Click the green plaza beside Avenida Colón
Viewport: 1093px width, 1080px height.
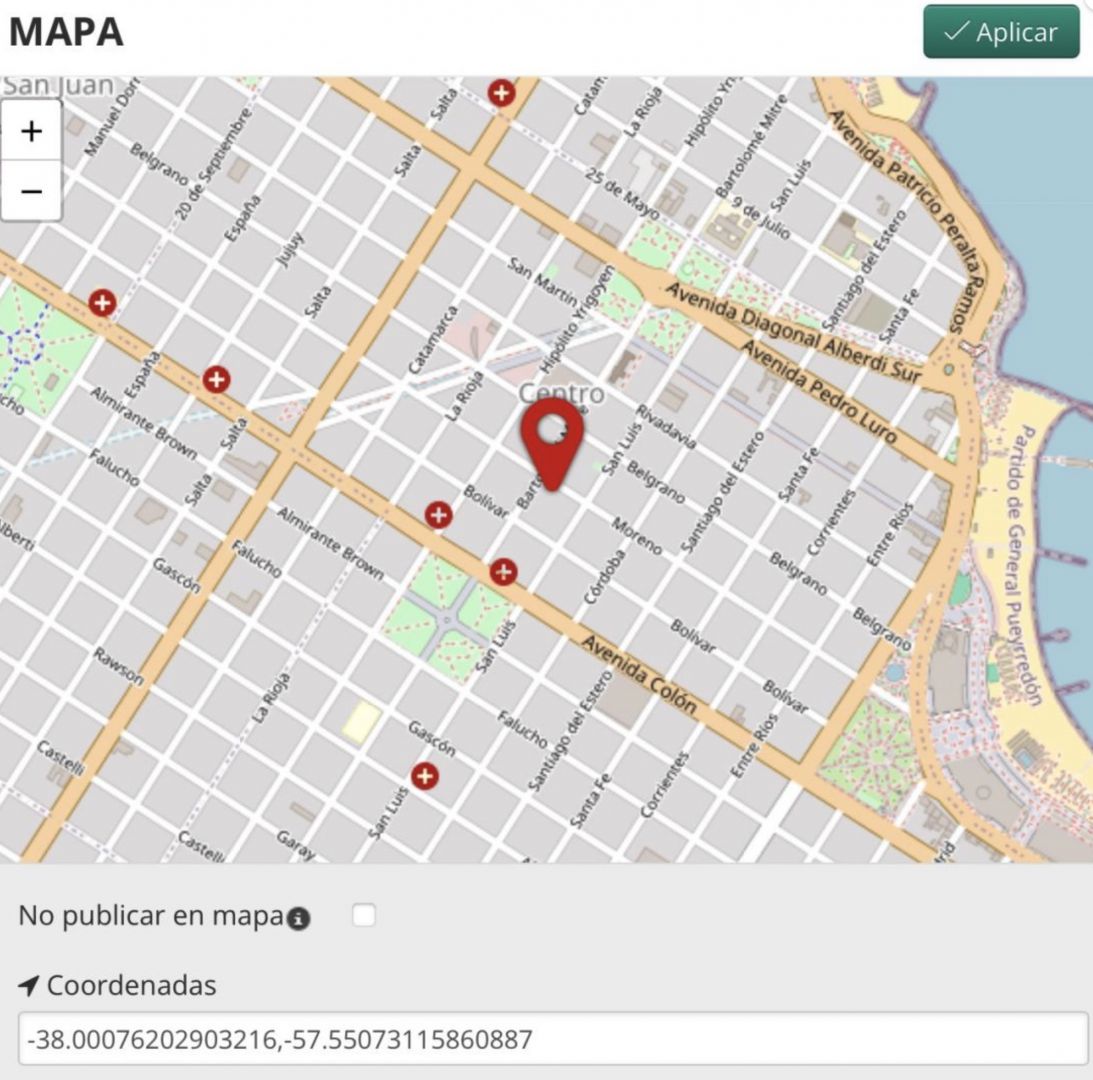pyautogui.click(x=447, y=616)
